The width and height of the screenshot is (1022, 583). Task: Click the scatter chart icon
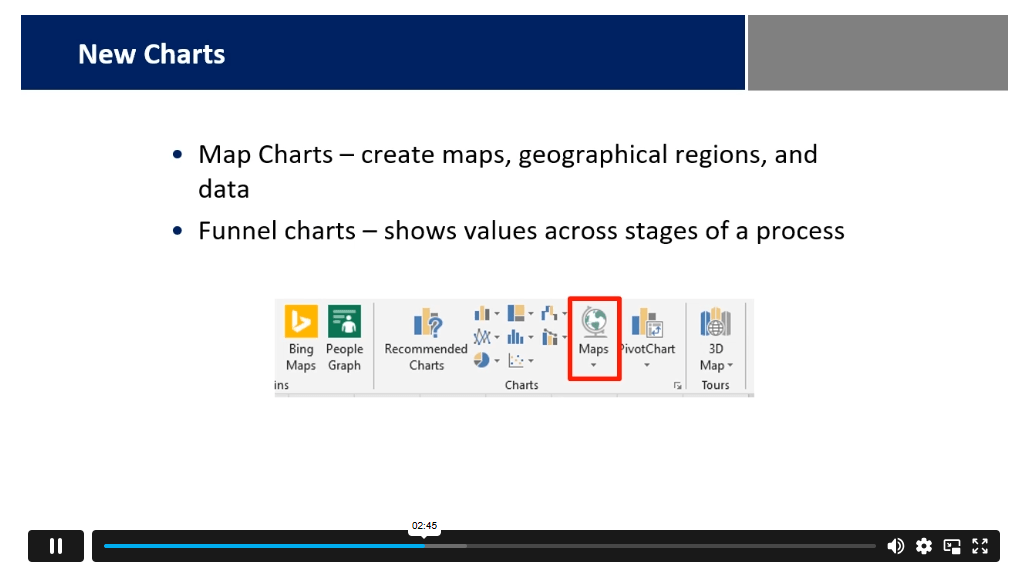pos(516,360)
